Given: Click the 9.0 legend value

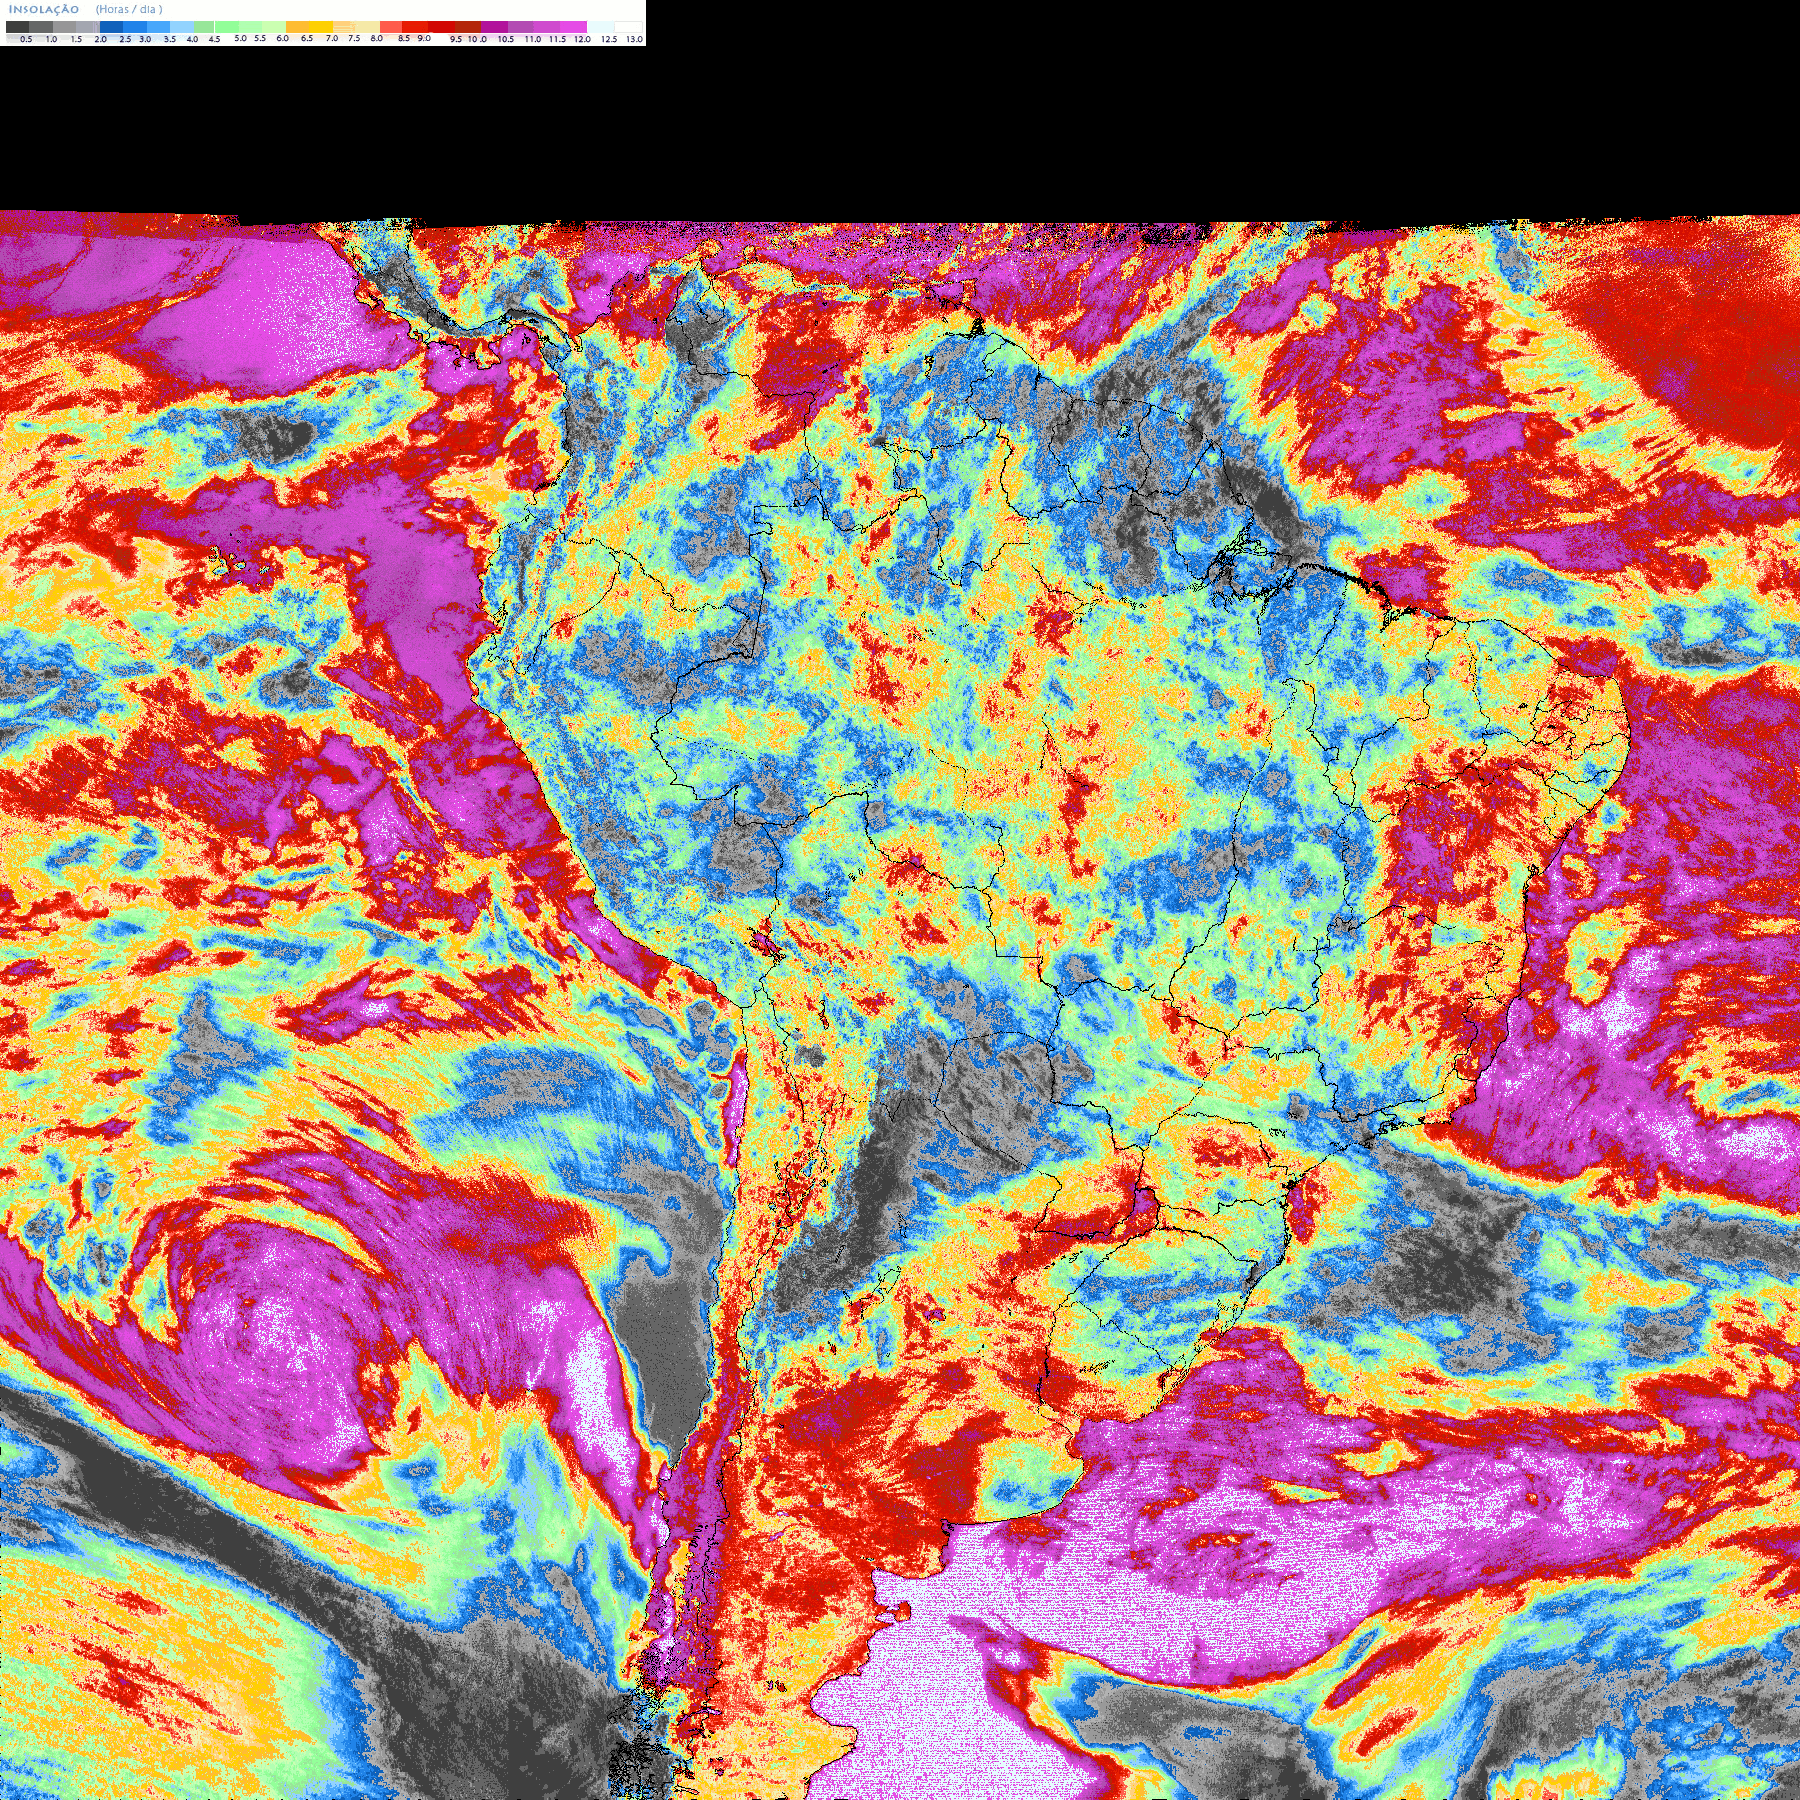Looking at the screenshot, I should click(x=424, y=38).
